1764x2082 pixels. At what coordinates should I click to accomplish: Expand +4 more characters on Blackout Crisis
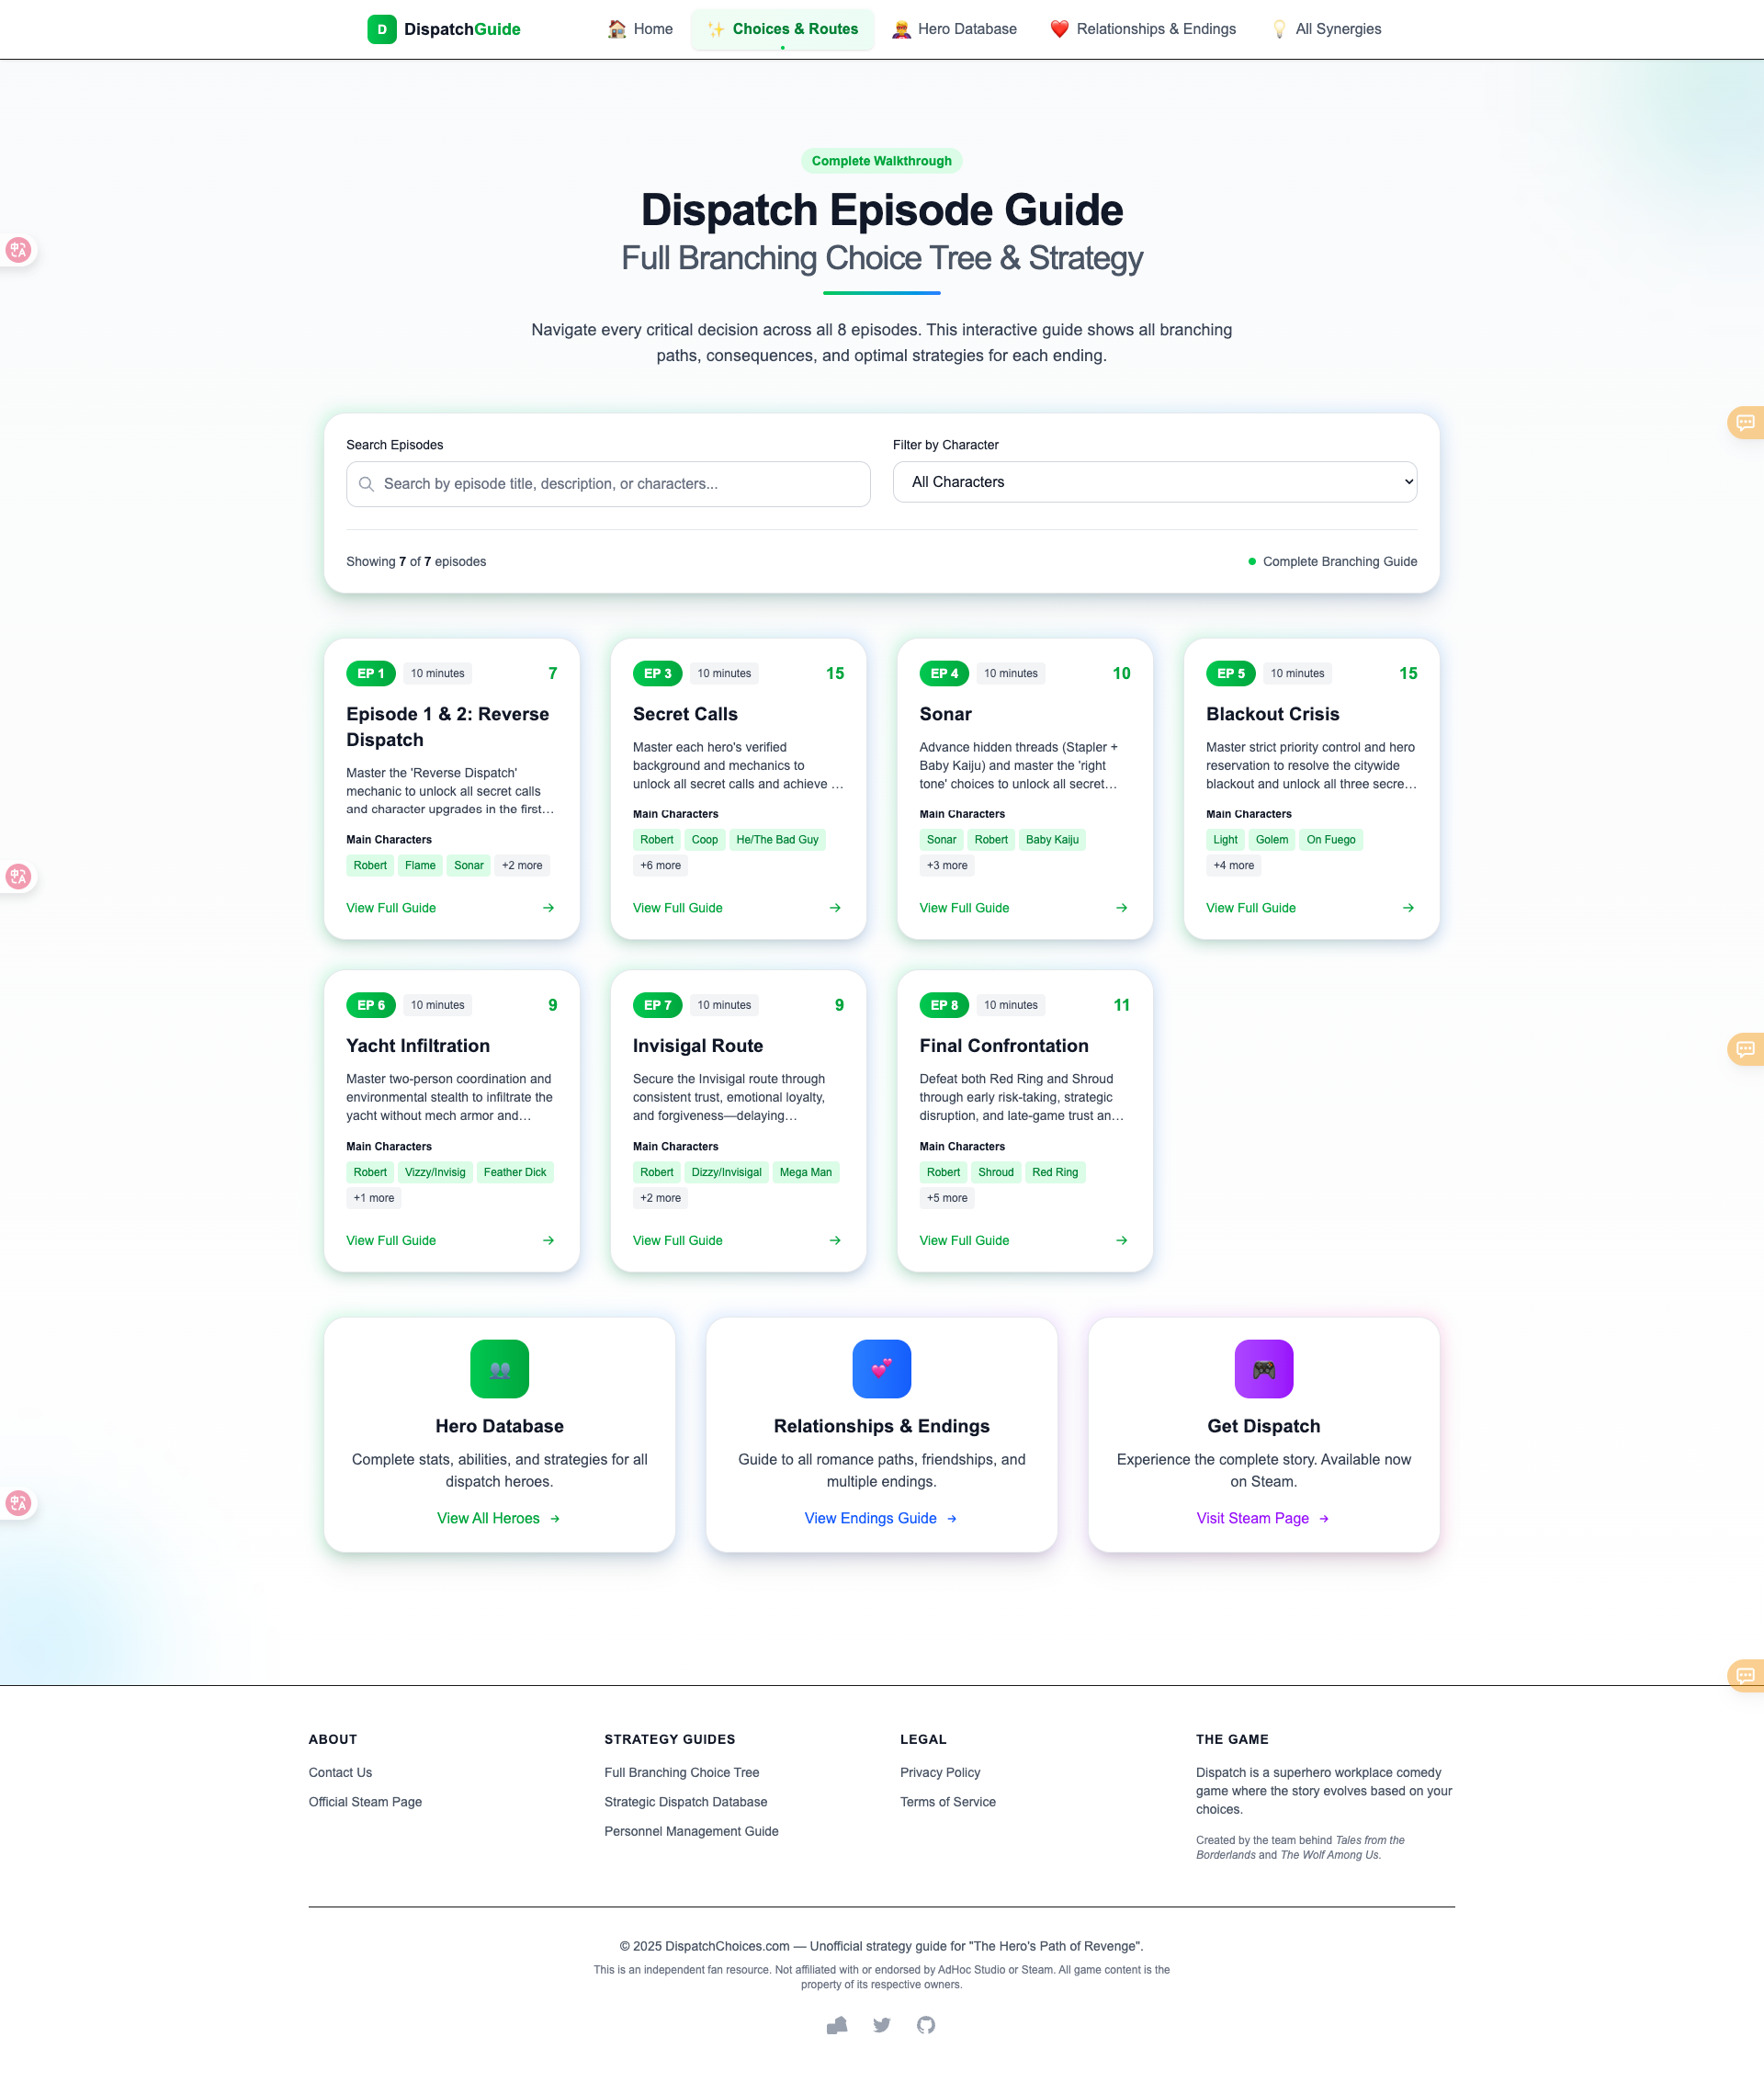1233,865
